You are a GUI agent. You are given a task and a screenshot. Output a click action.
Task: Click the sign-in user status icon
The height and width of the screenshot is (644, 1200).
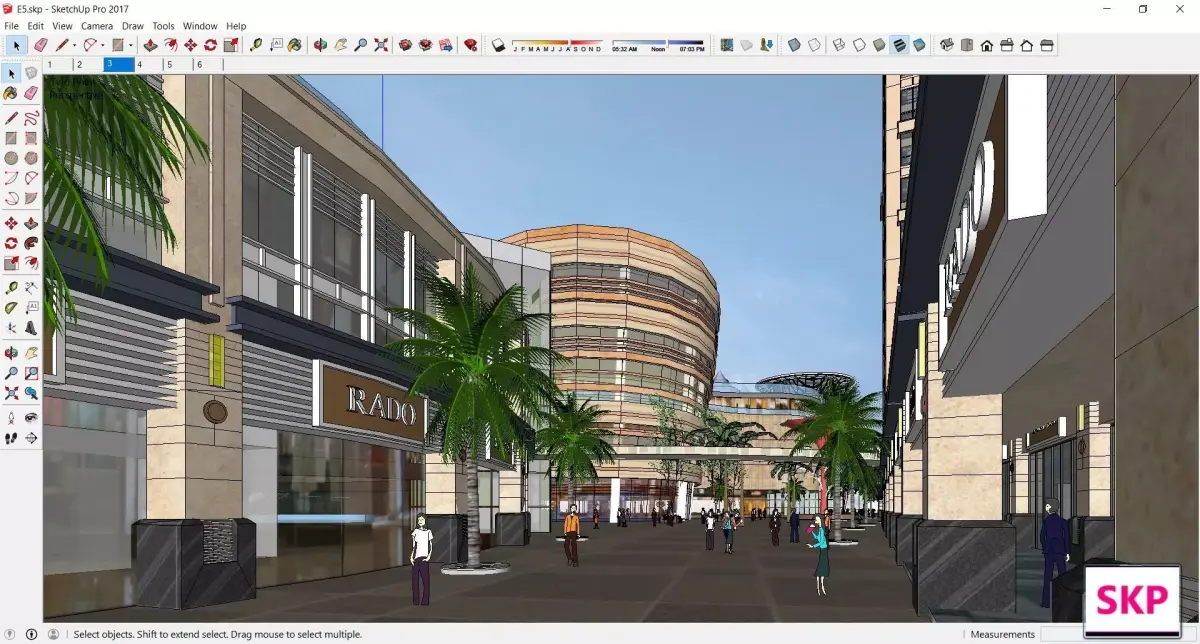coord(53,634)
